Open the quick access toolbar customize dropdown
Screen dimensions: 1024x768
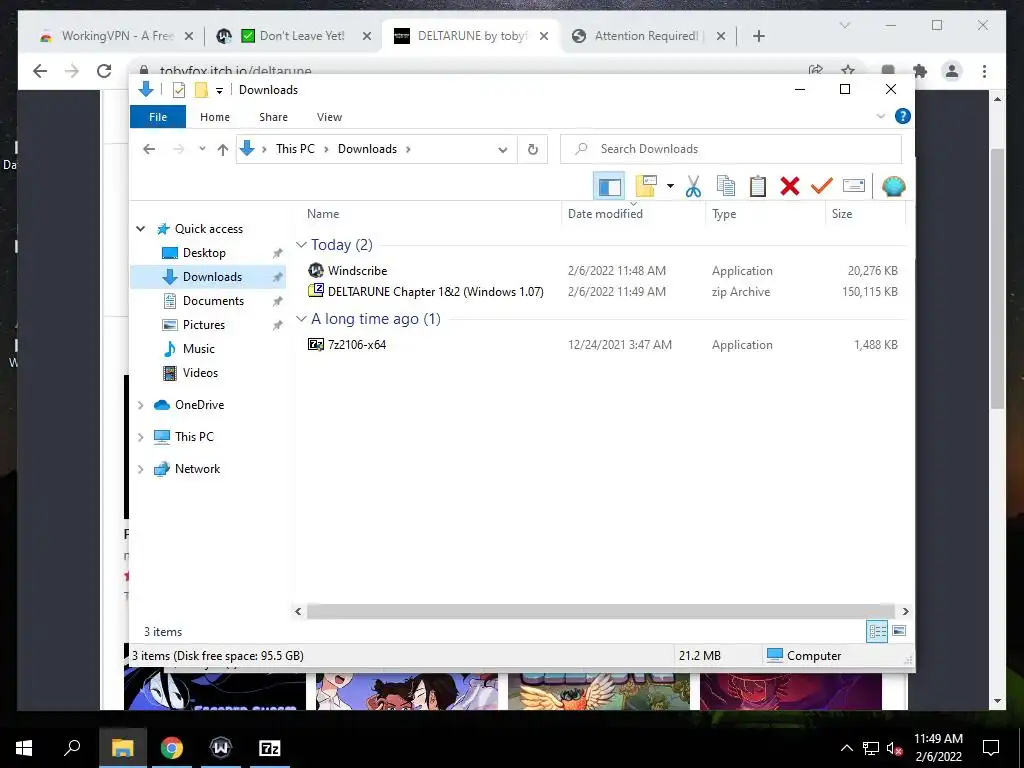coord(219,91)
